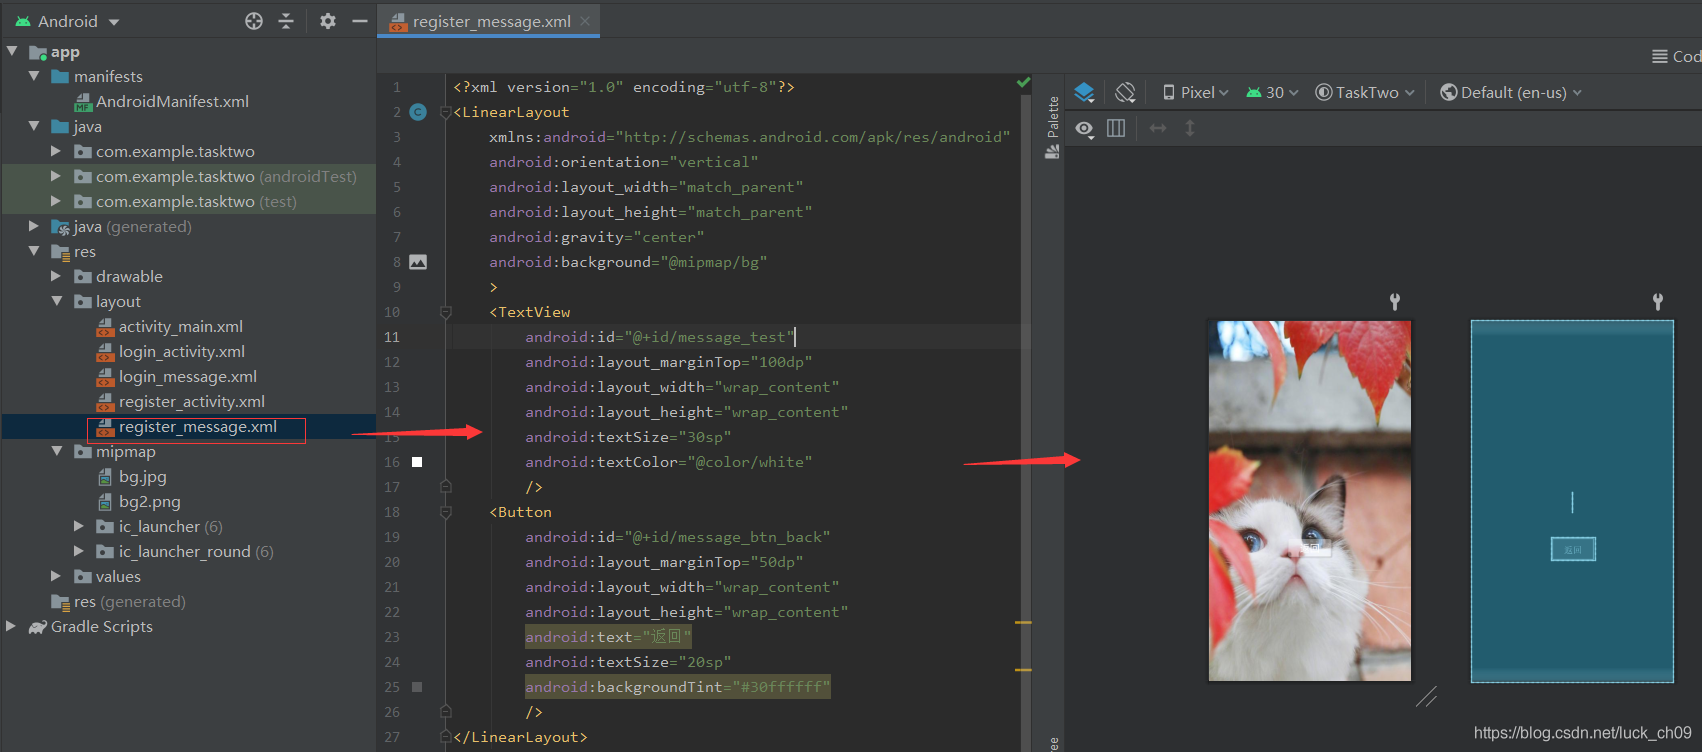The height and width of the screenshot is (752, 1702).
Task: Place cursor in android:id message_test line
Action: 660,337
